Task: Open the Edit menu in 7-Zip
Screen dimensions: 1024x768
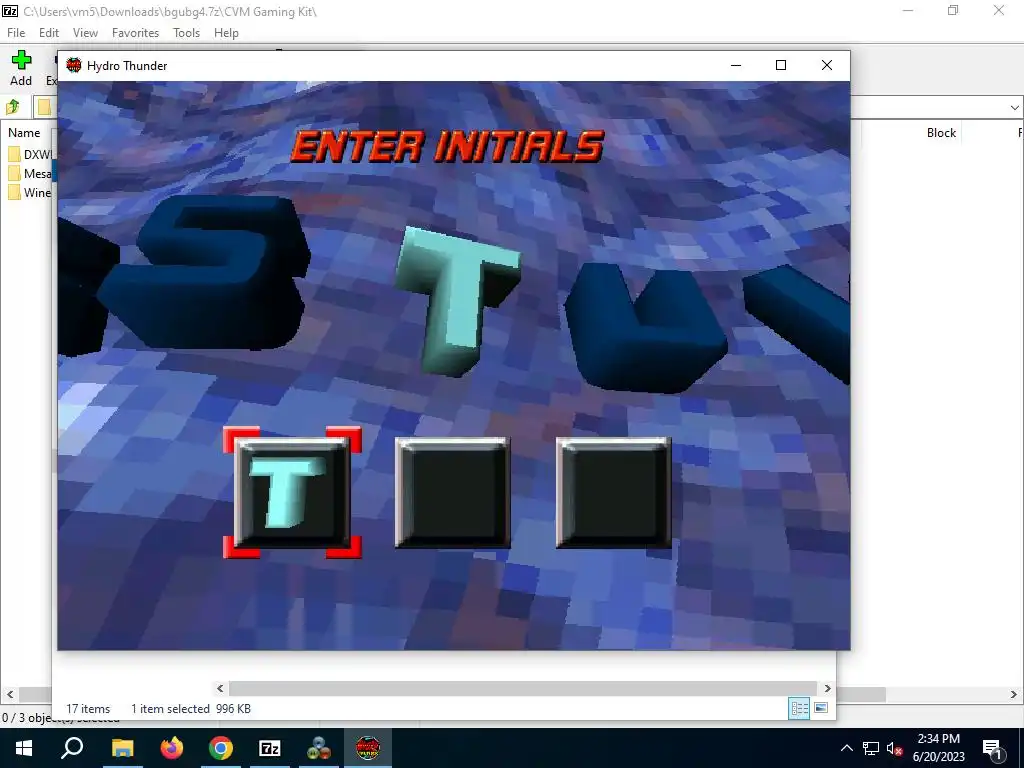Action: [48, 33]
